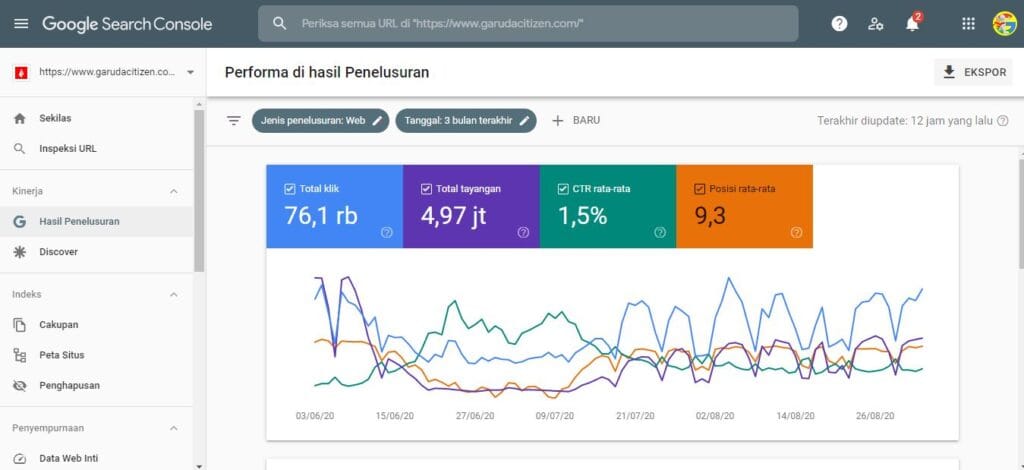Screen dimensions: 1024x470
Task: Click the Tanggal: 3 bulan terakhir chip
Action: [x=466, y=121]
